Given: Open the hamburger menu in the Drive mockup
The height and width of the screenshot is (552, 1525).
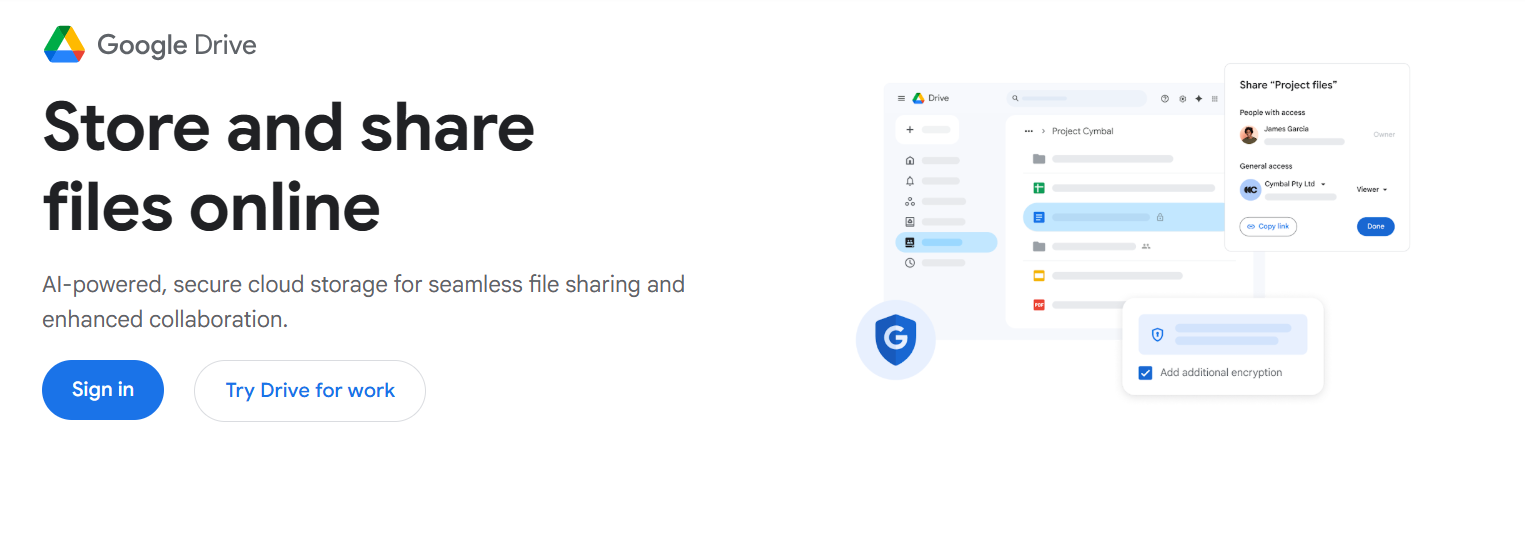Looking at the screenshot, I should pos(901,98).
